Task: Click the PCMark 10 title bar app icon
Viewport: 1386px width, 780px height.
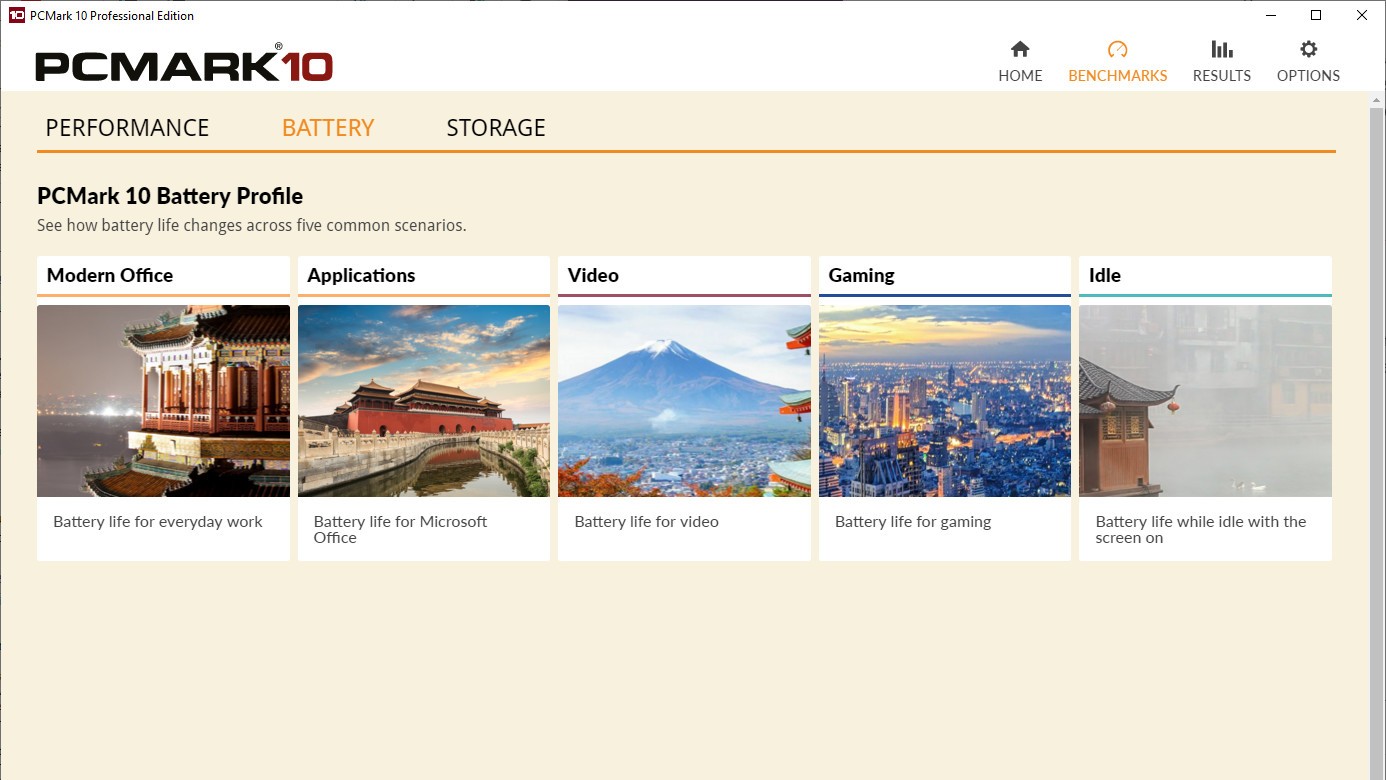Action: (x=16, y=15)
